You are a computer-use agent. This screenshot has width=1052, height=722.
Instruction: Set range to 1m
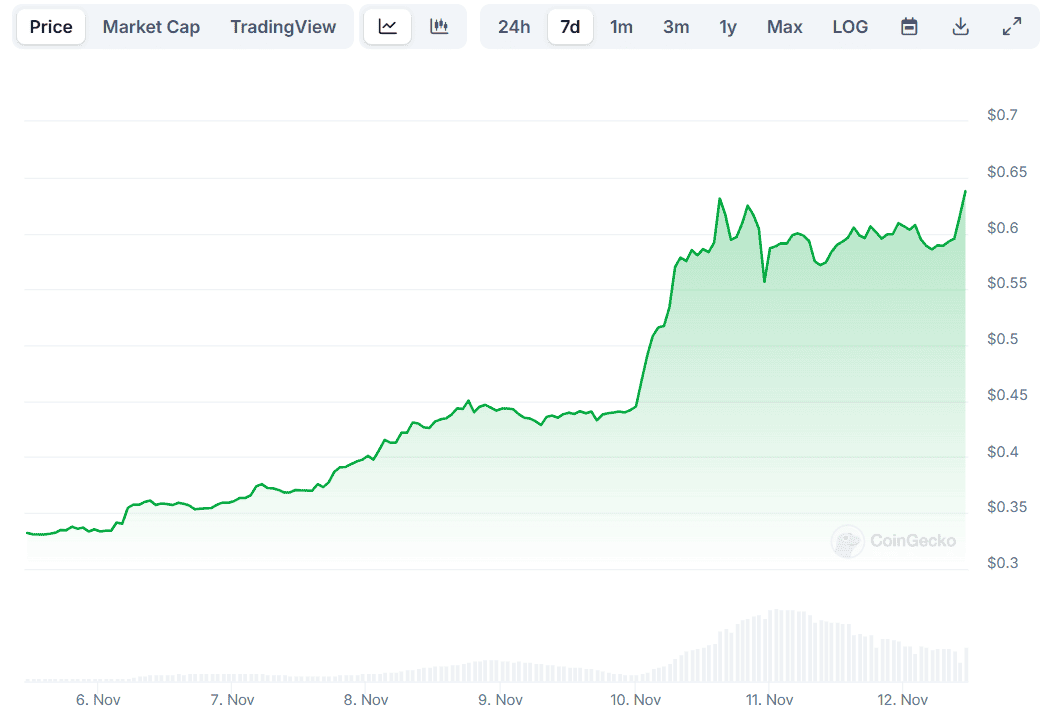621,27
